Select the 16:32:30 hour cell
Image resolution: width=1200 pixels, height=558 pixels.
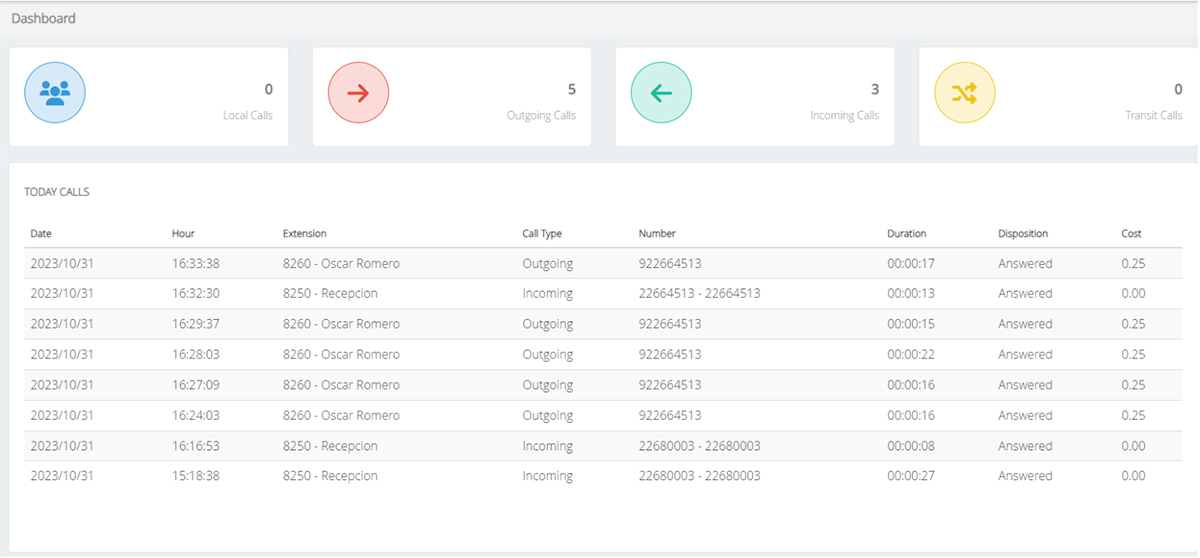(196, 294)
